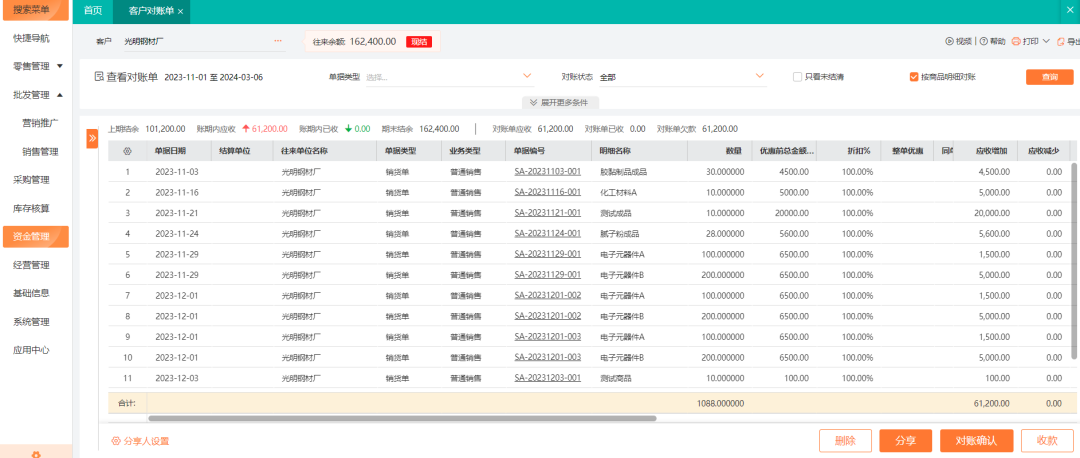Open customer picker ellipsis icon
This screenshot has width=1080, height=458.
click(x=278, y=41)
